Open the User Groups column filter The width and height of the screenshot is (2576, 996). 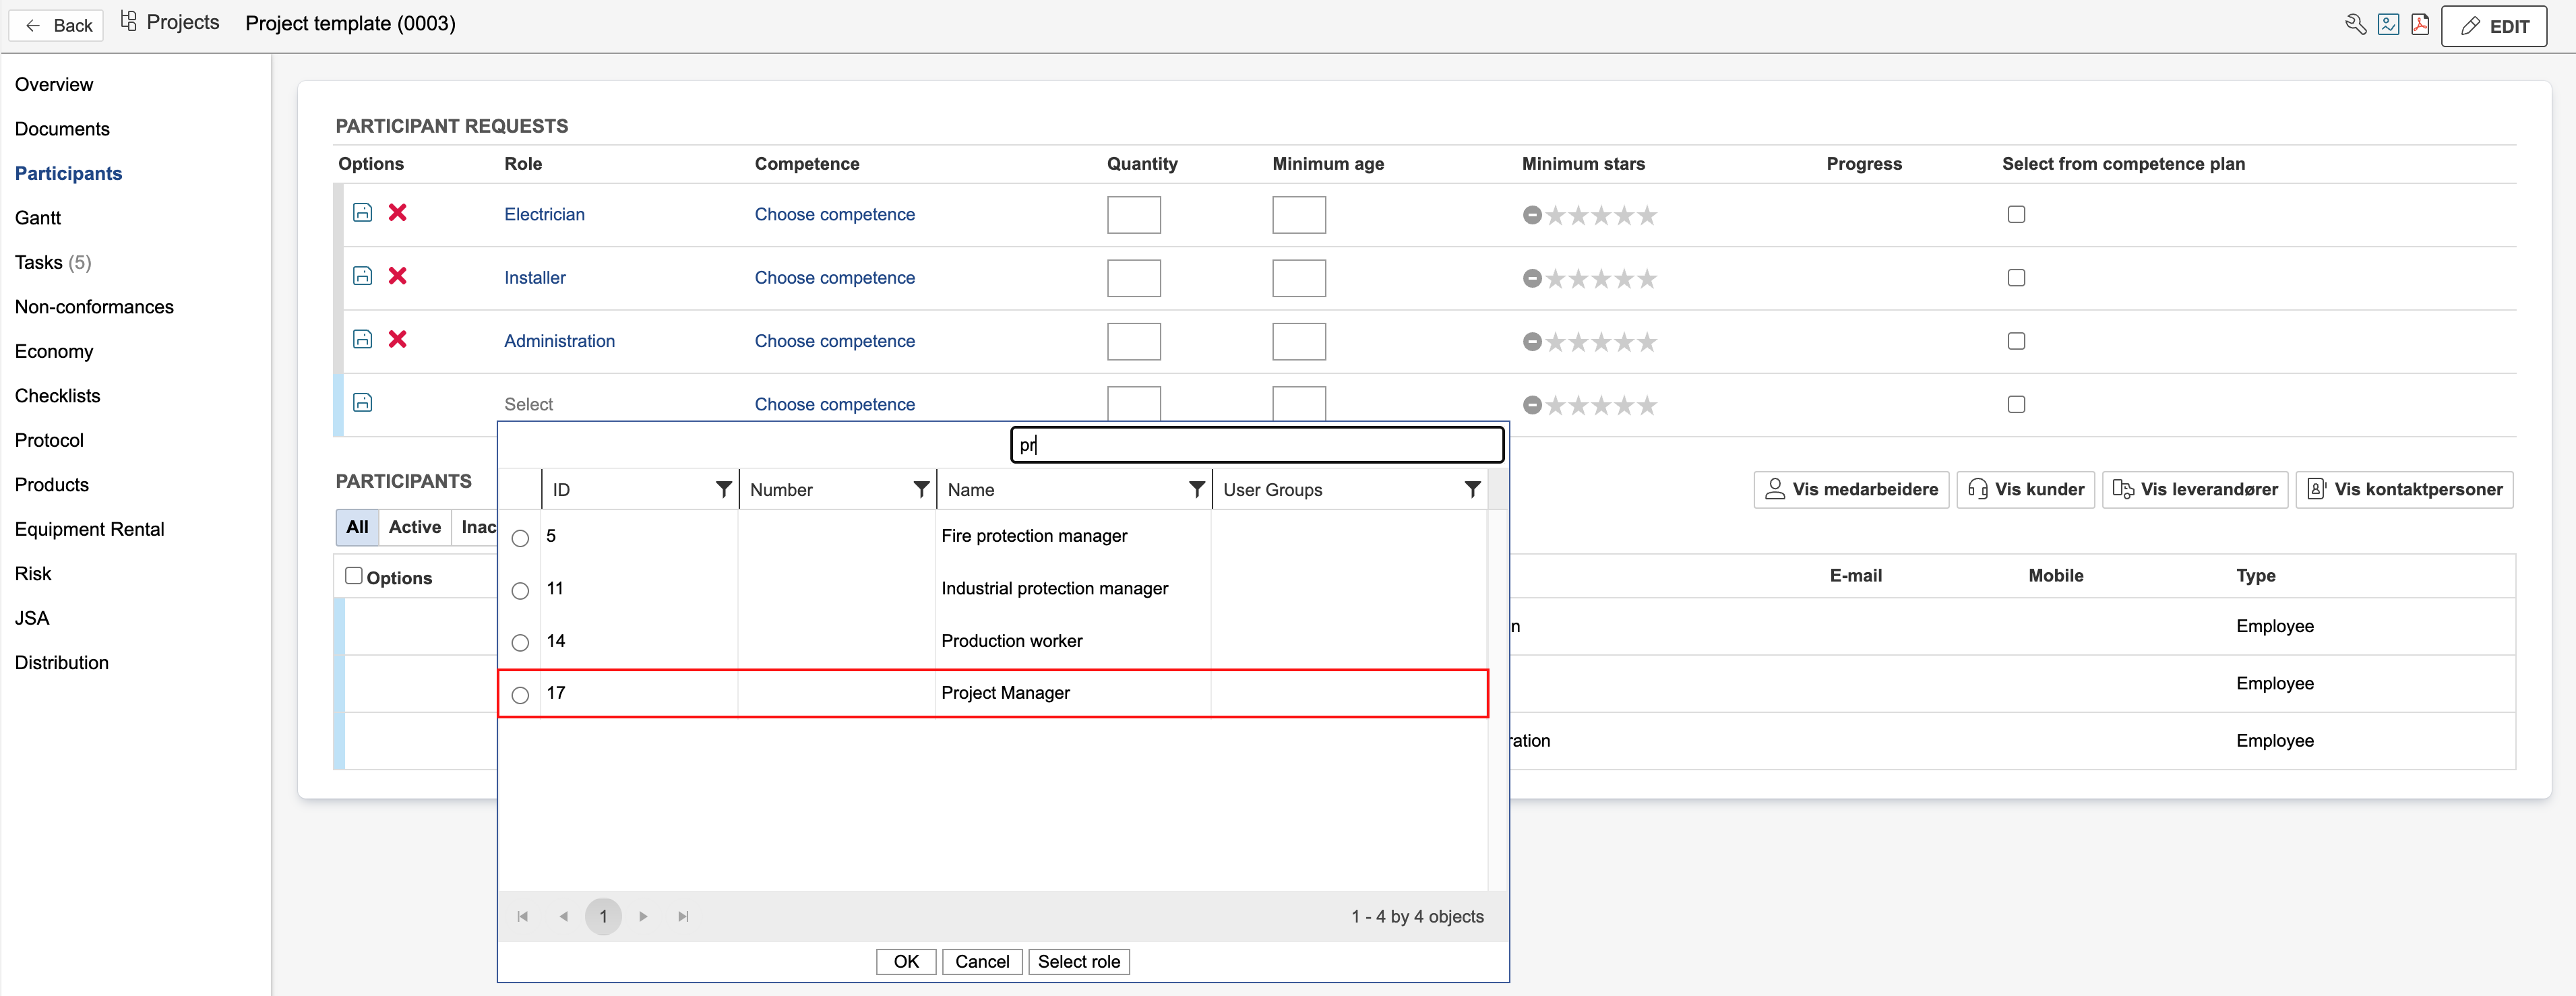coord(1472,489)
